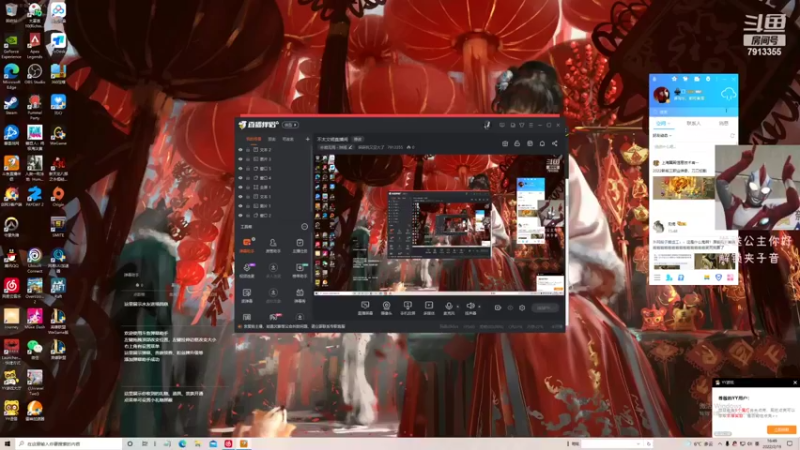This screenshot has height=450, width=800.
Task: Open the second tool in toolbox top row
Action: pos(273,245)
